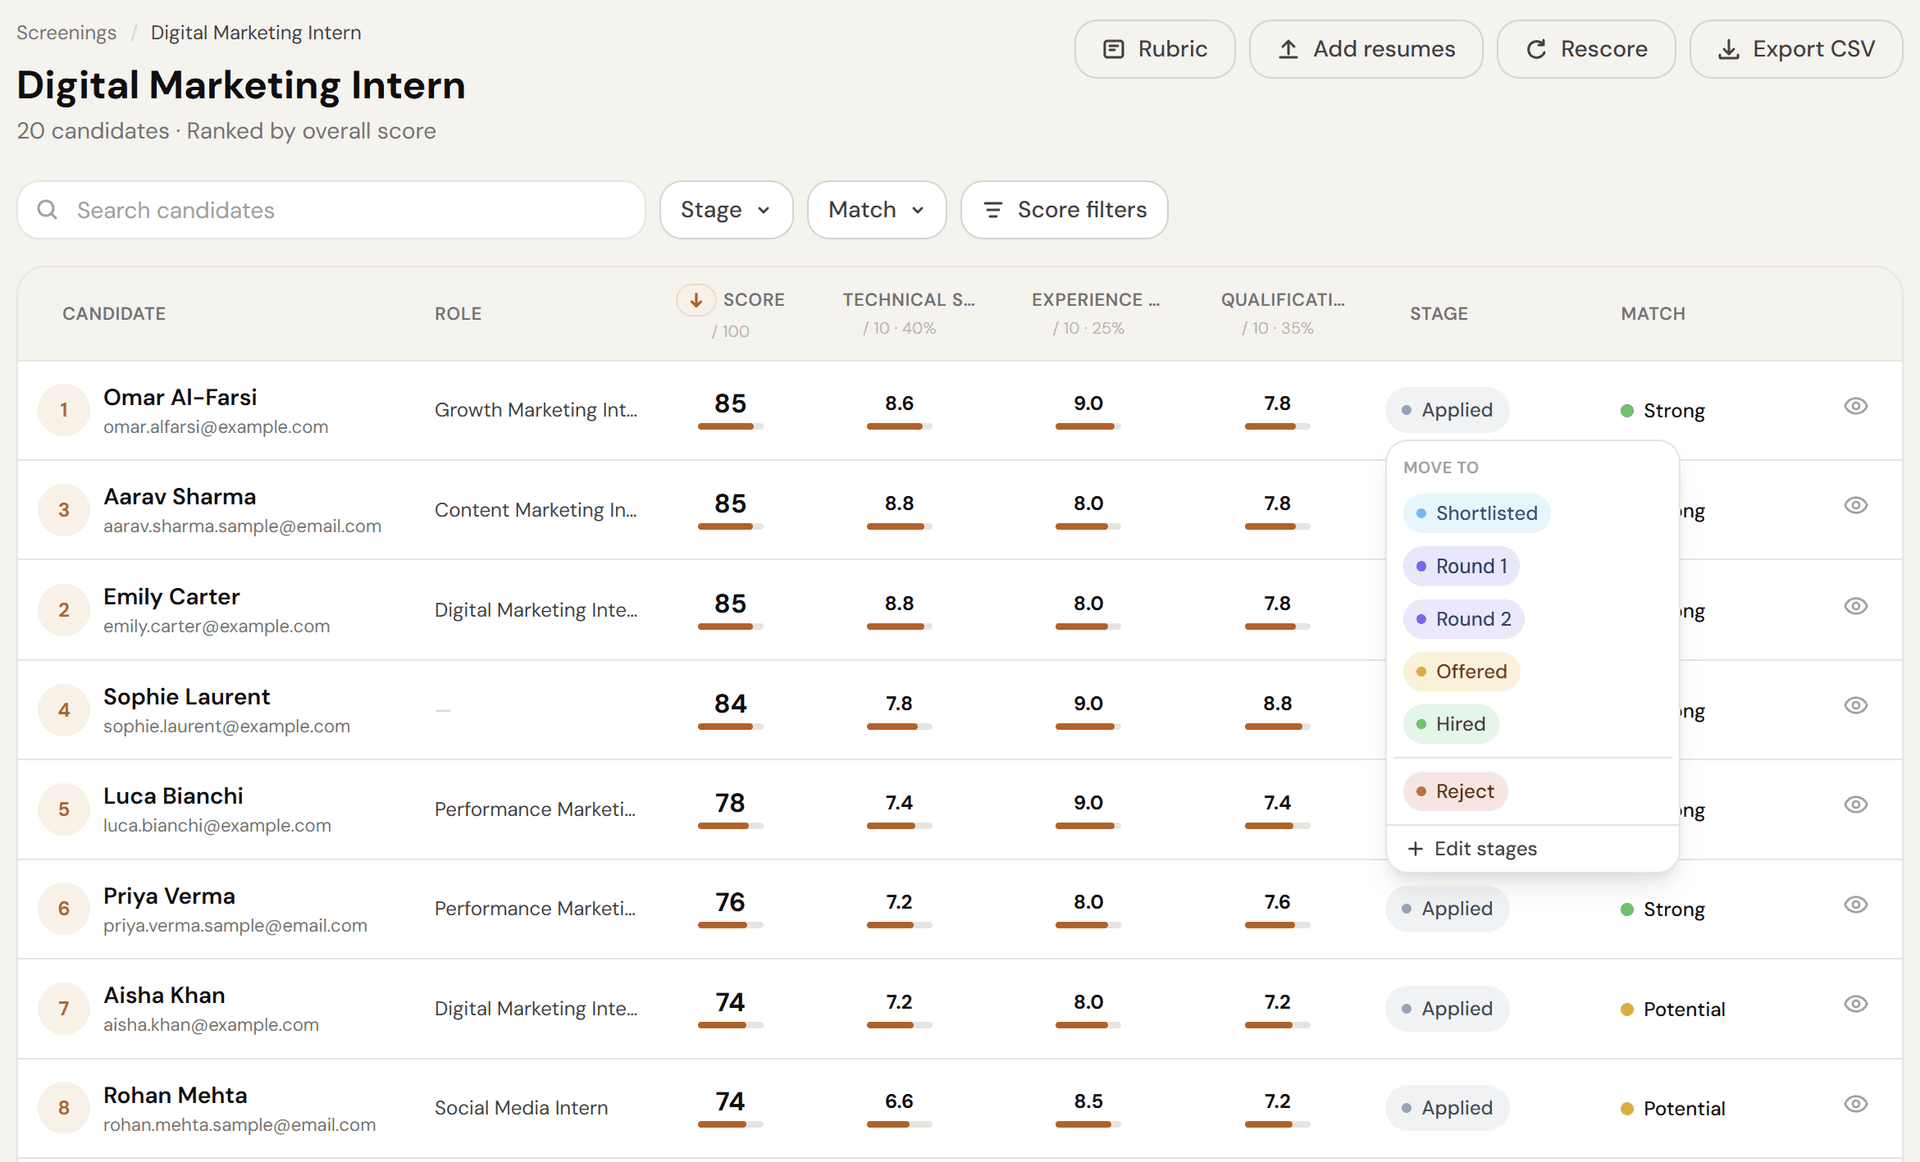Viewport: 1920px width, 1162px height.
Task: Open the Stage filter dropdown
Action: (726, 210)
